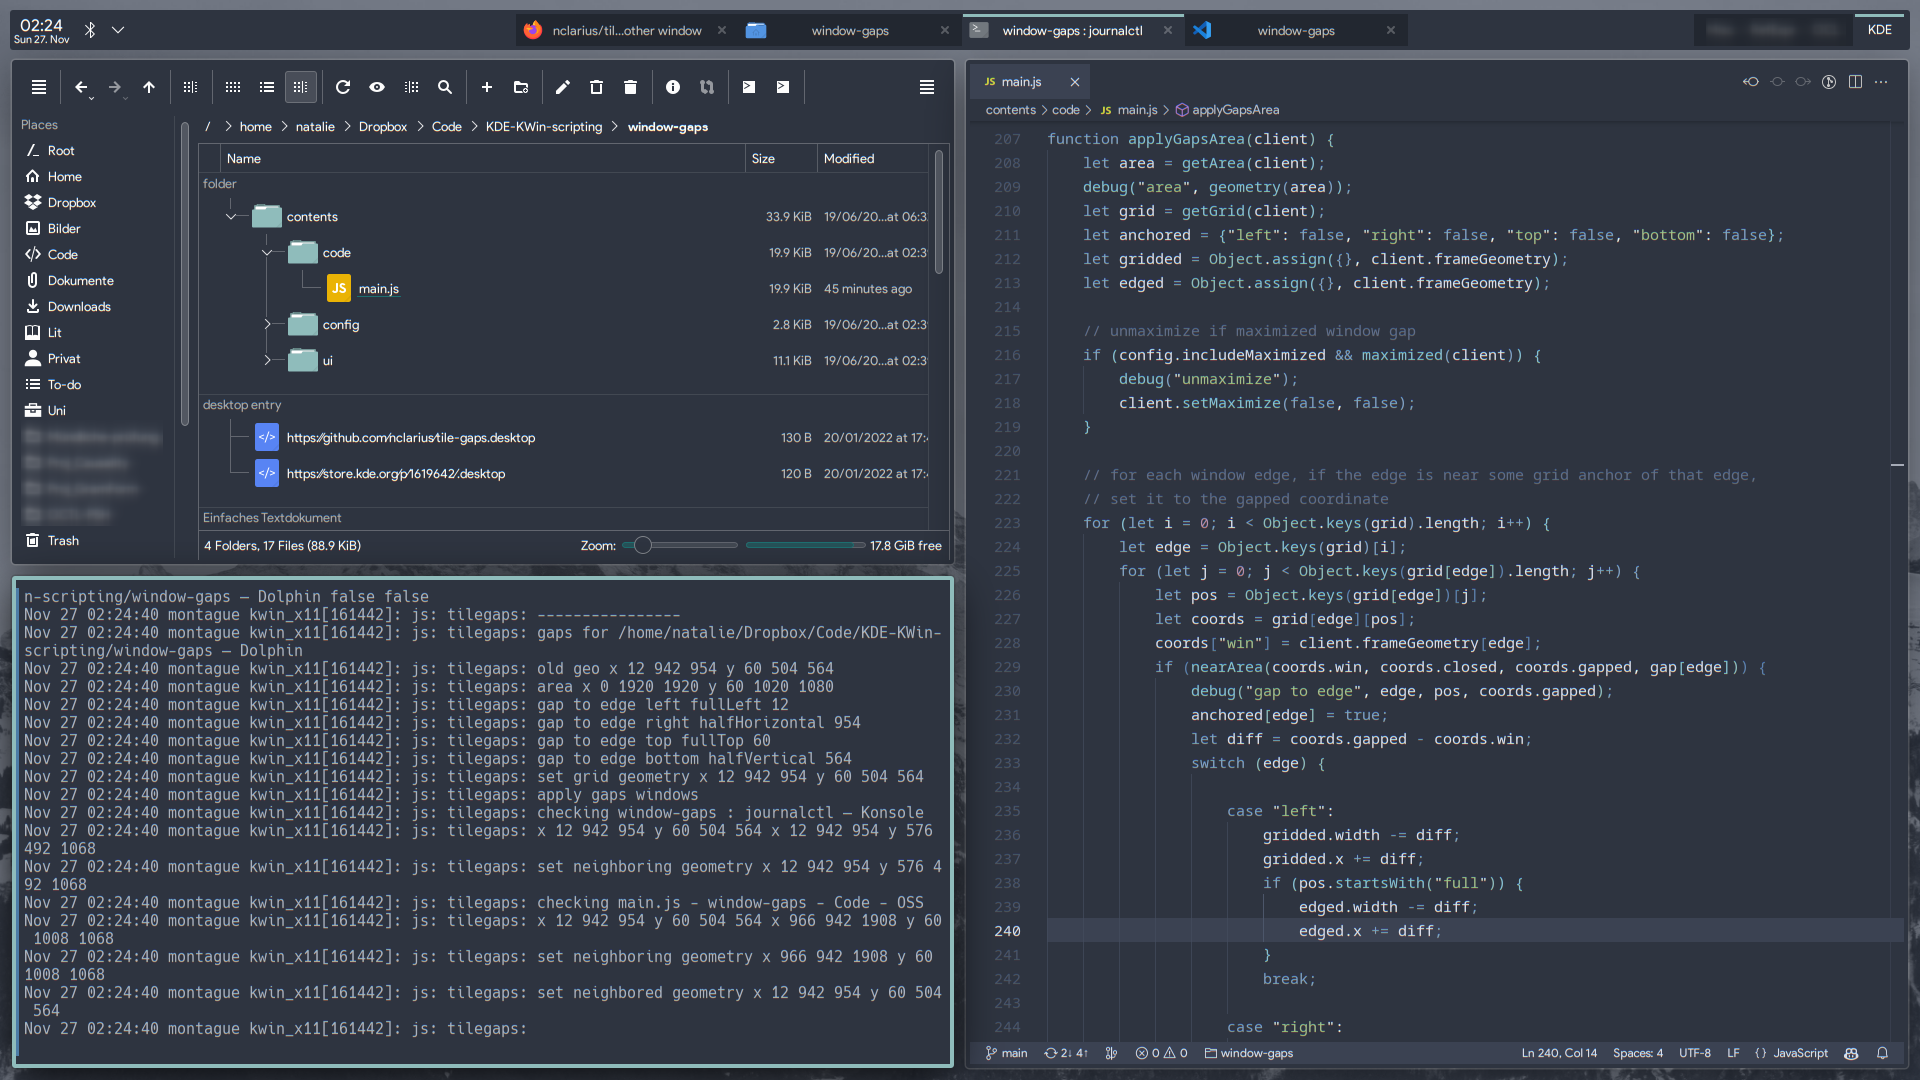1920x1080 pixels.
Task: Click the search magnifier icon
Action: [x=445, y=88]
